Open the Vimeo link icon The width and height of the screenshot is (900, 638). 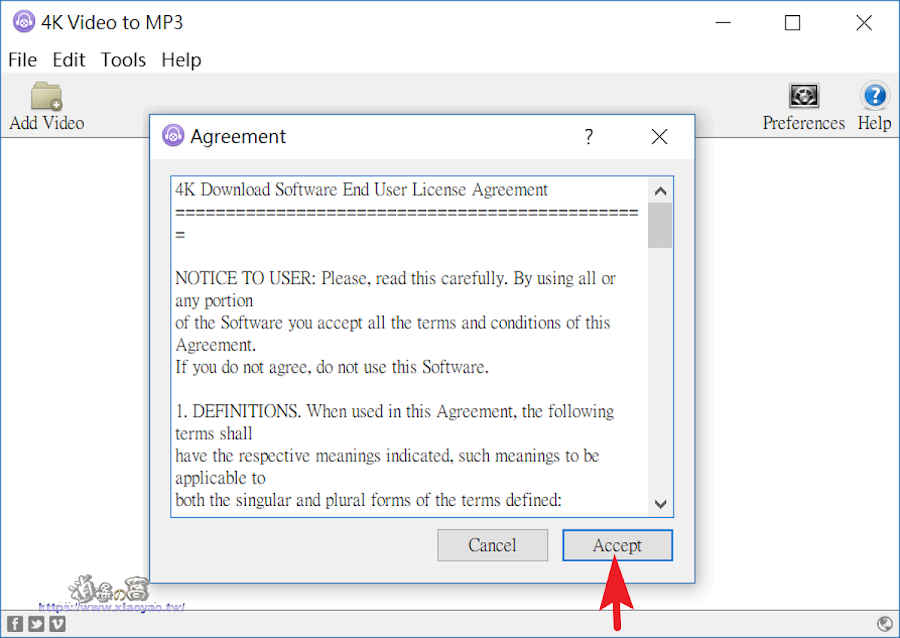57,624
